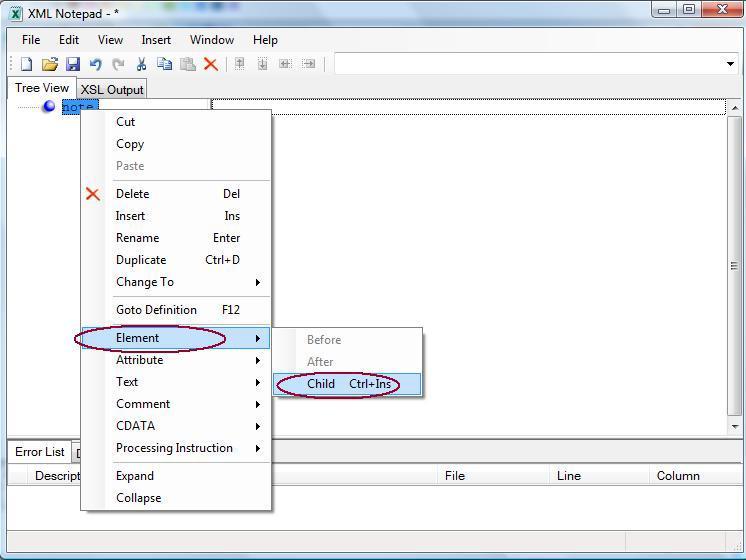Choose Duplicate in the context menu
Screen dimensions: 746x560
coord(176,260)
